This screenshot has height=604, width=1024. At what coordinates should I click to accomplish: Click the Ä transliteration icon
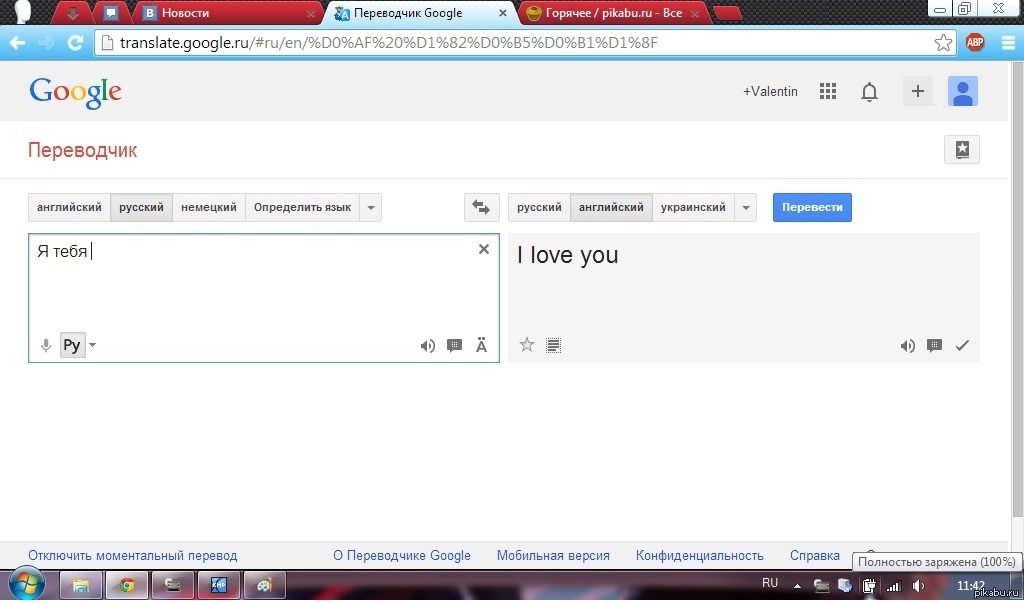(x=481, y=345)
